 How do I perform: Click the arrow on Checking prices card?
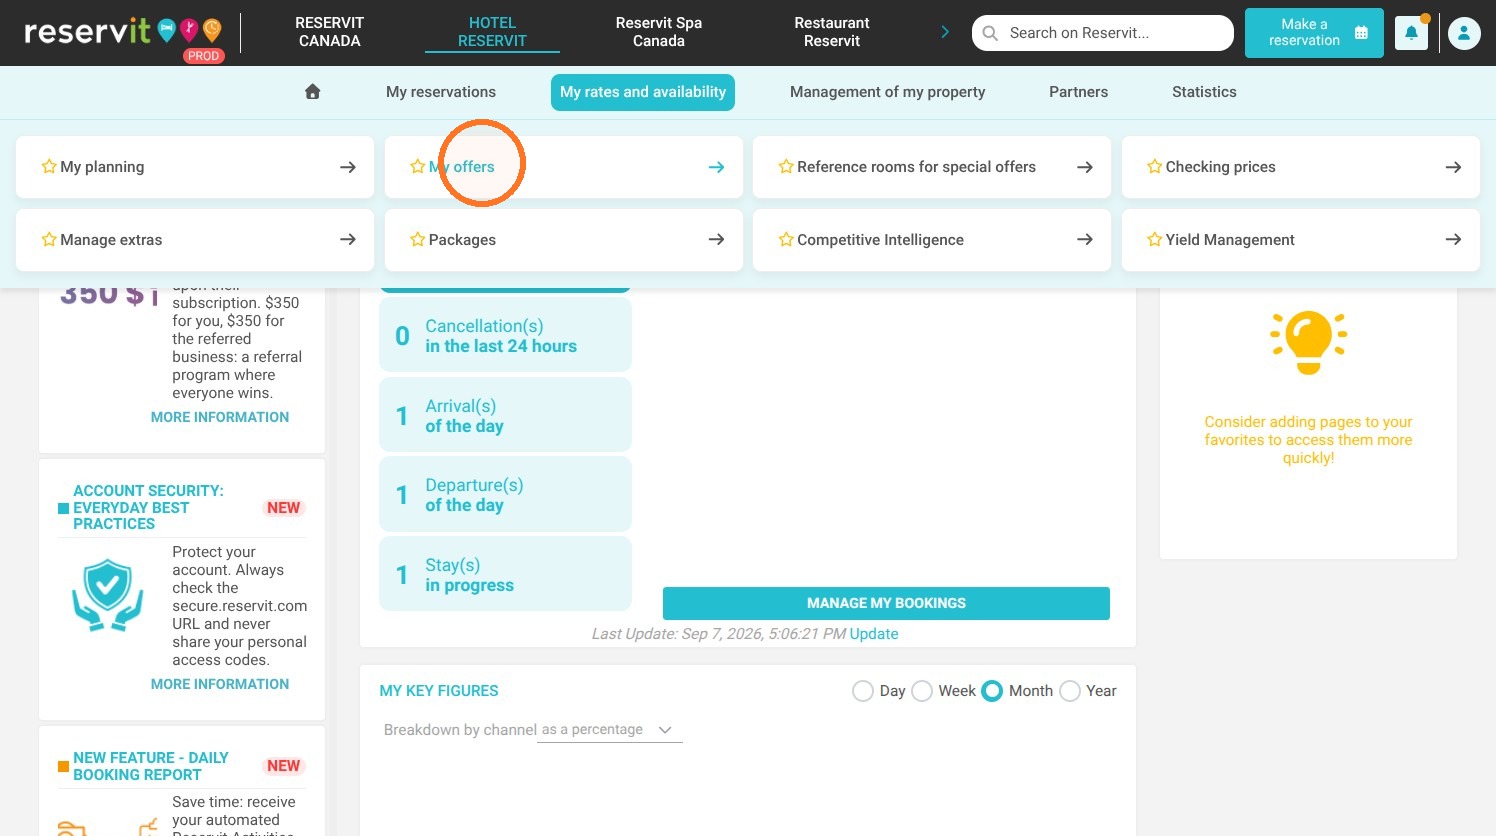(1454, 167)
